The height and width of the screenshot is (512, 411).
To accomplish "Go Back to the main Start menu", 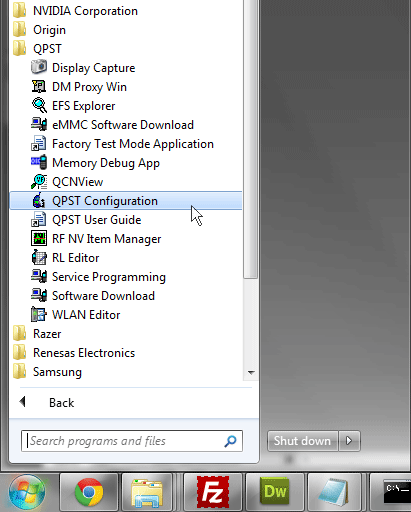I will [x=61, y=403].
